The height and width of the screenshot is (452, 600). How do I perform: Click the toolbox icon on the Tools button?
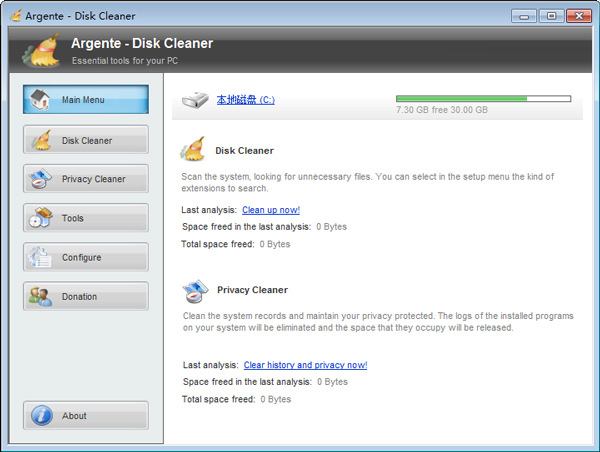coord(41,218)
